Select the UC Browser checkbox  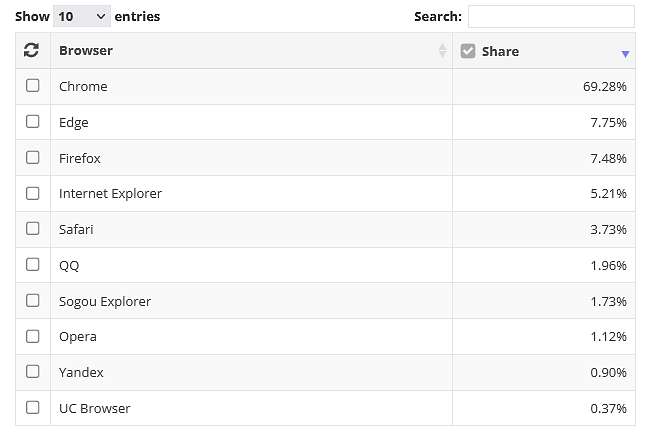33,408
